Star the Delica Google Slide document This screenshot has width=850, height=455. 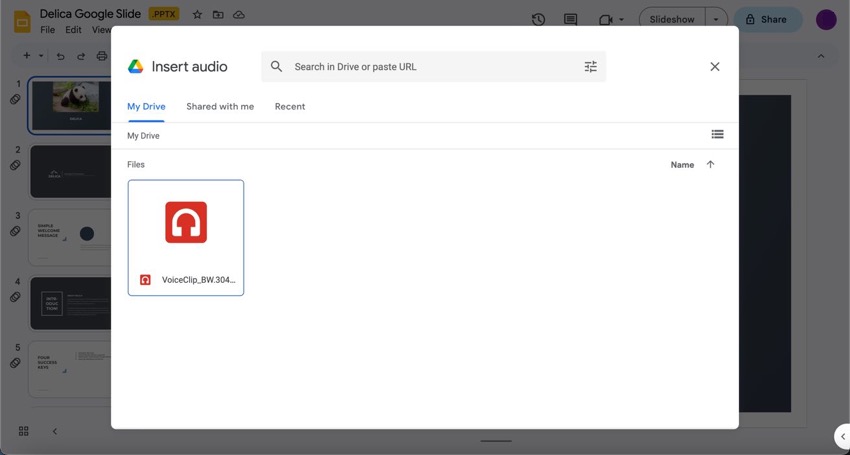pos(197,15)
